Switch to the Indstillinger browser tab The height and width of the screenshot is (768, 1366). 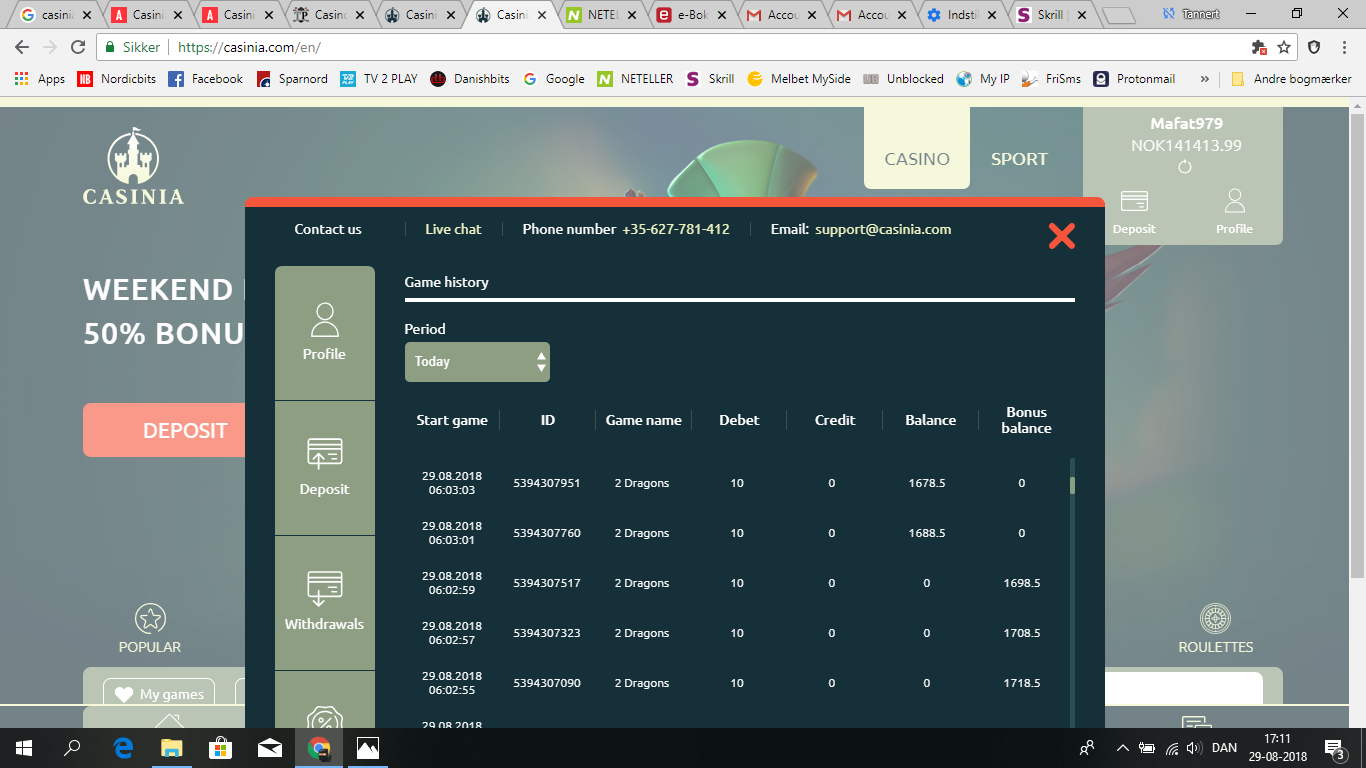pyautogui.click(x=964, y=15)
